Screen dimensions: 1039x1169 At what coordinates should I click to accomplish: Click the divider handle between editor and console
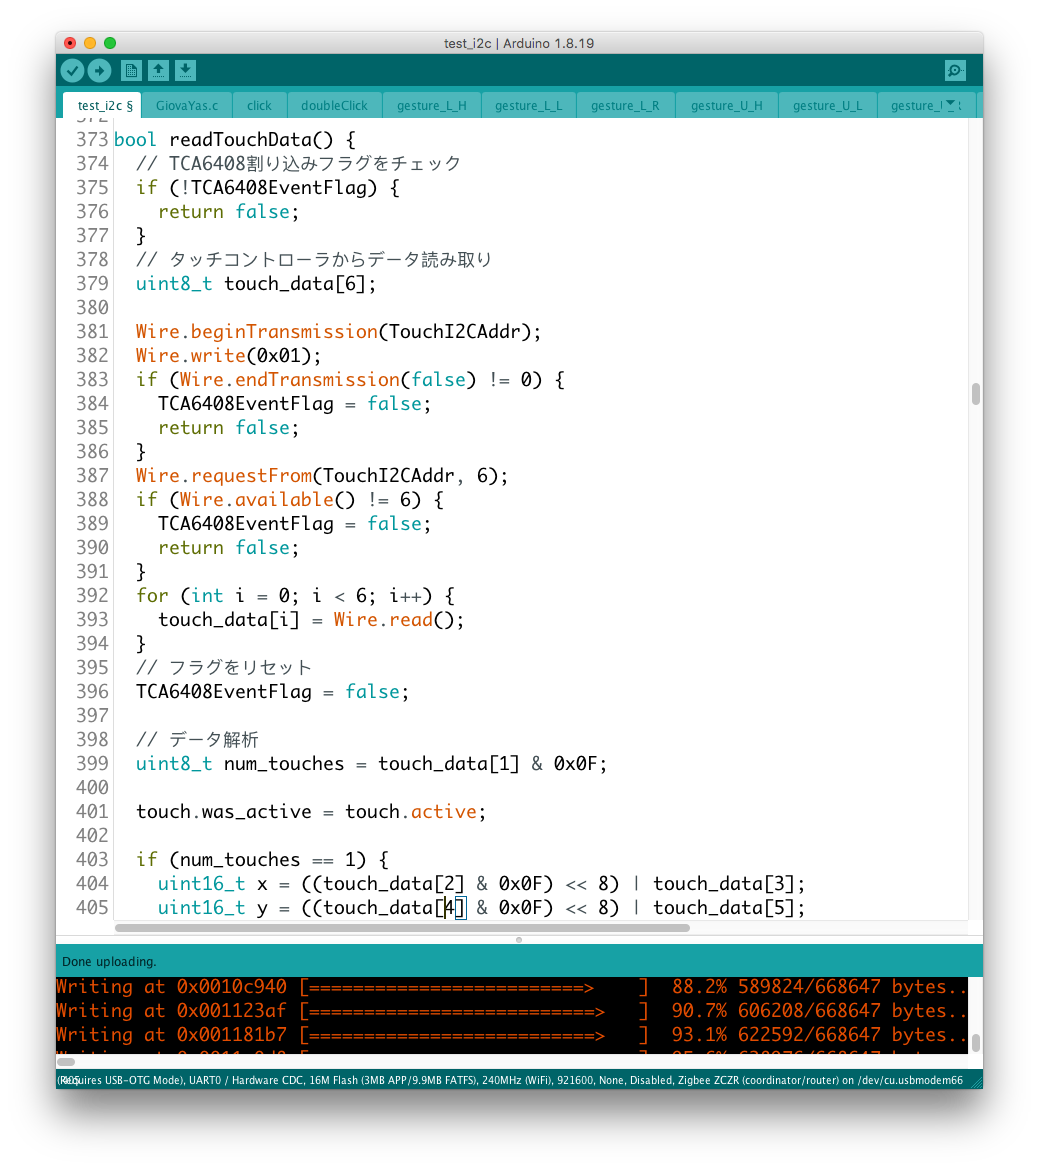click(519, 940)
